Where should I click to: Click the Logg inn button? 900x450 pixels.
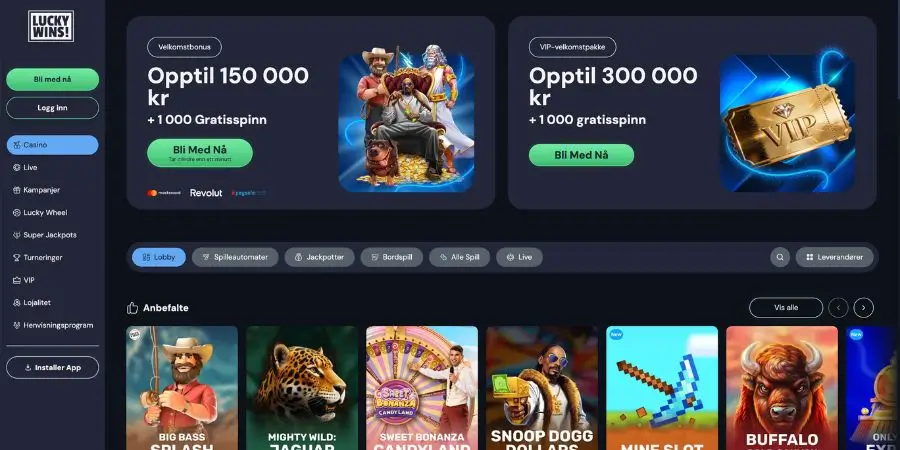coord(52,108)
